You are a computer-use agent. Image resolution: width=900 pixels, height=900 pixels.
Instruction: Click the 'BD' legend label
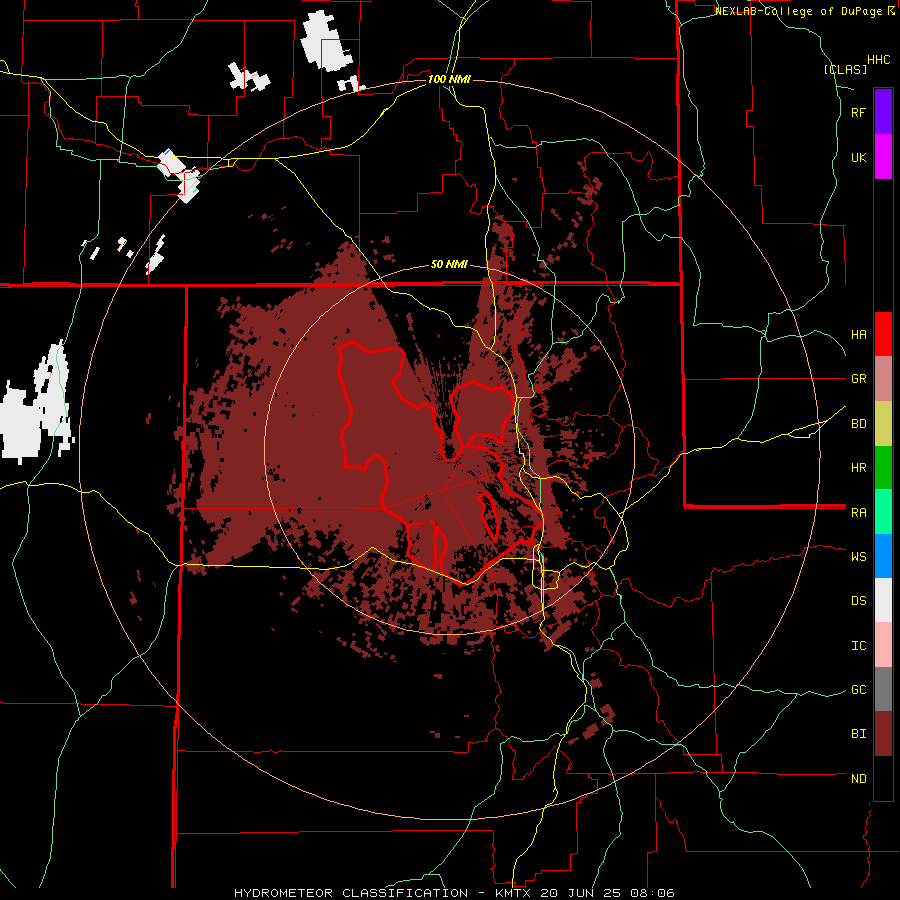pyautogui.click(x=858, y=424)
